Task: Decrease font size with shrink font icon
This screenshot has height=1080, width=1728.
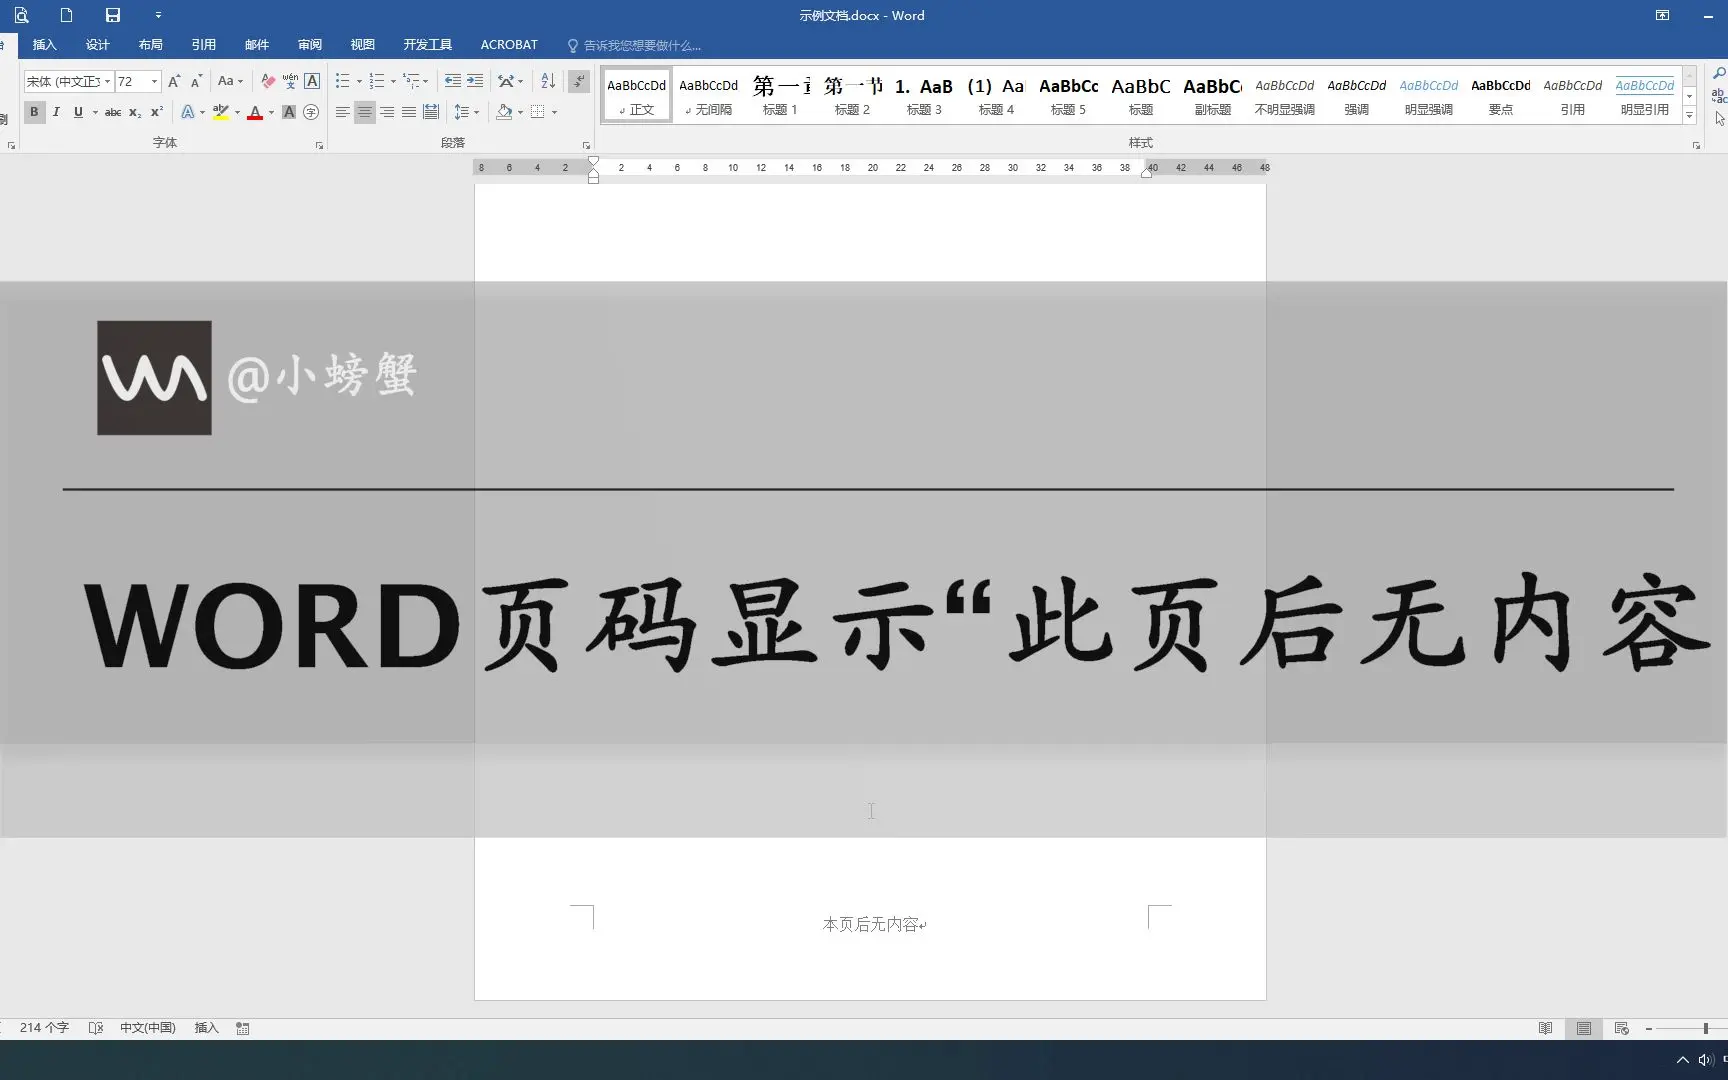Action: tap(196, 81)
